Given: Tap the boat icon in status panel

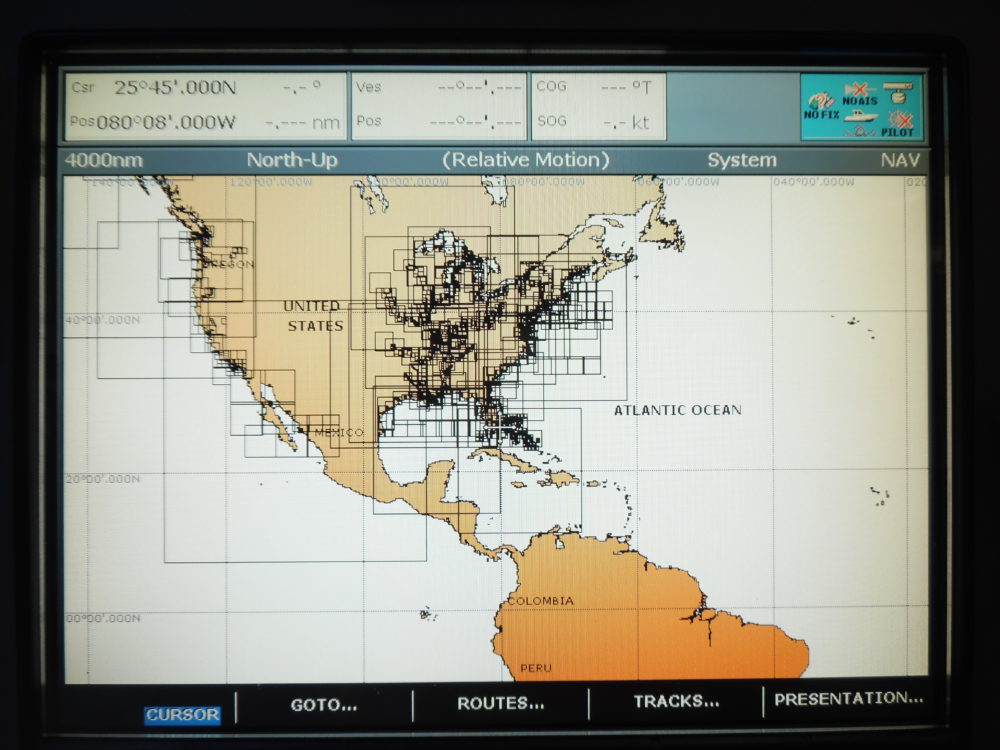Looking at the screenshot, I should 860,117.
